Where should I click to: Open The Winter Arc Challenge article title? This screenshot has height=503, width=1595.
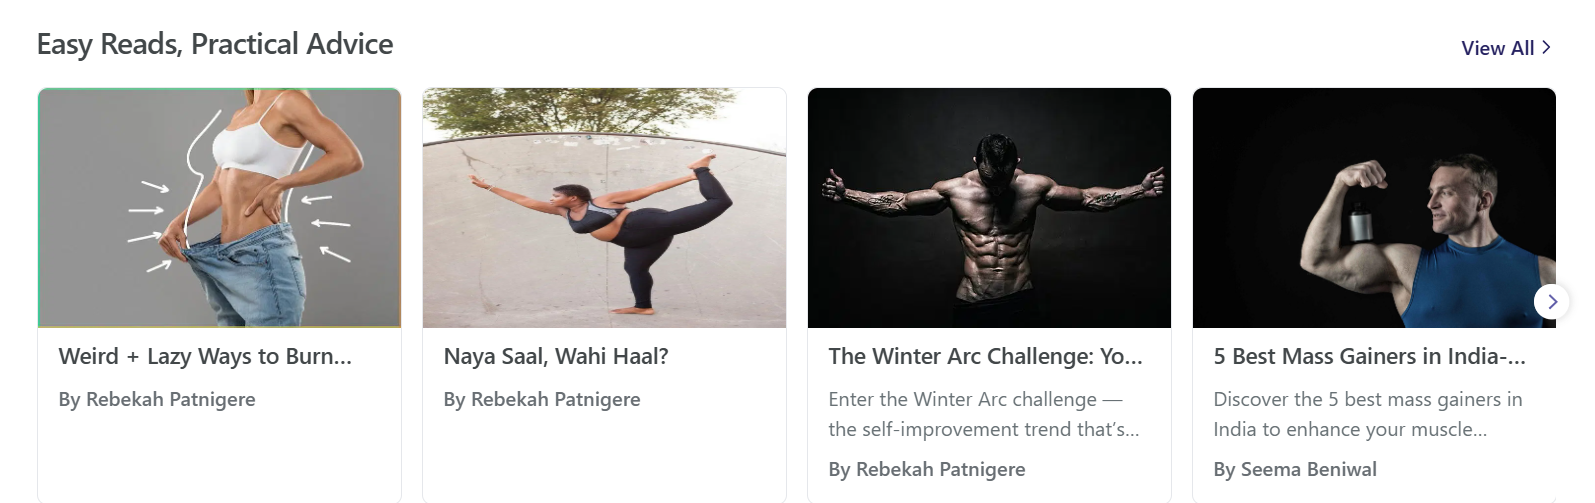pos(985,356)
